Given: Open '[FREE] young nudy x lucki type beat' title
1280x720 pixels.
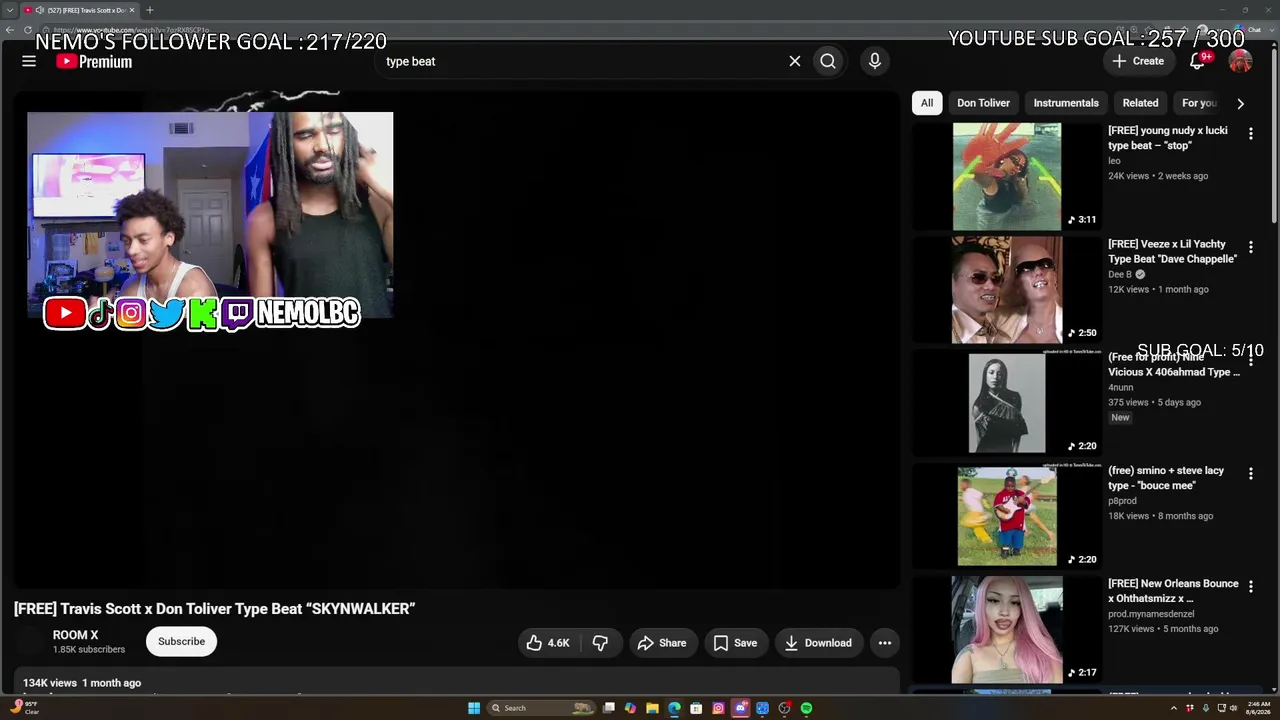Looking at the screenshot, I should point(1168,138).
